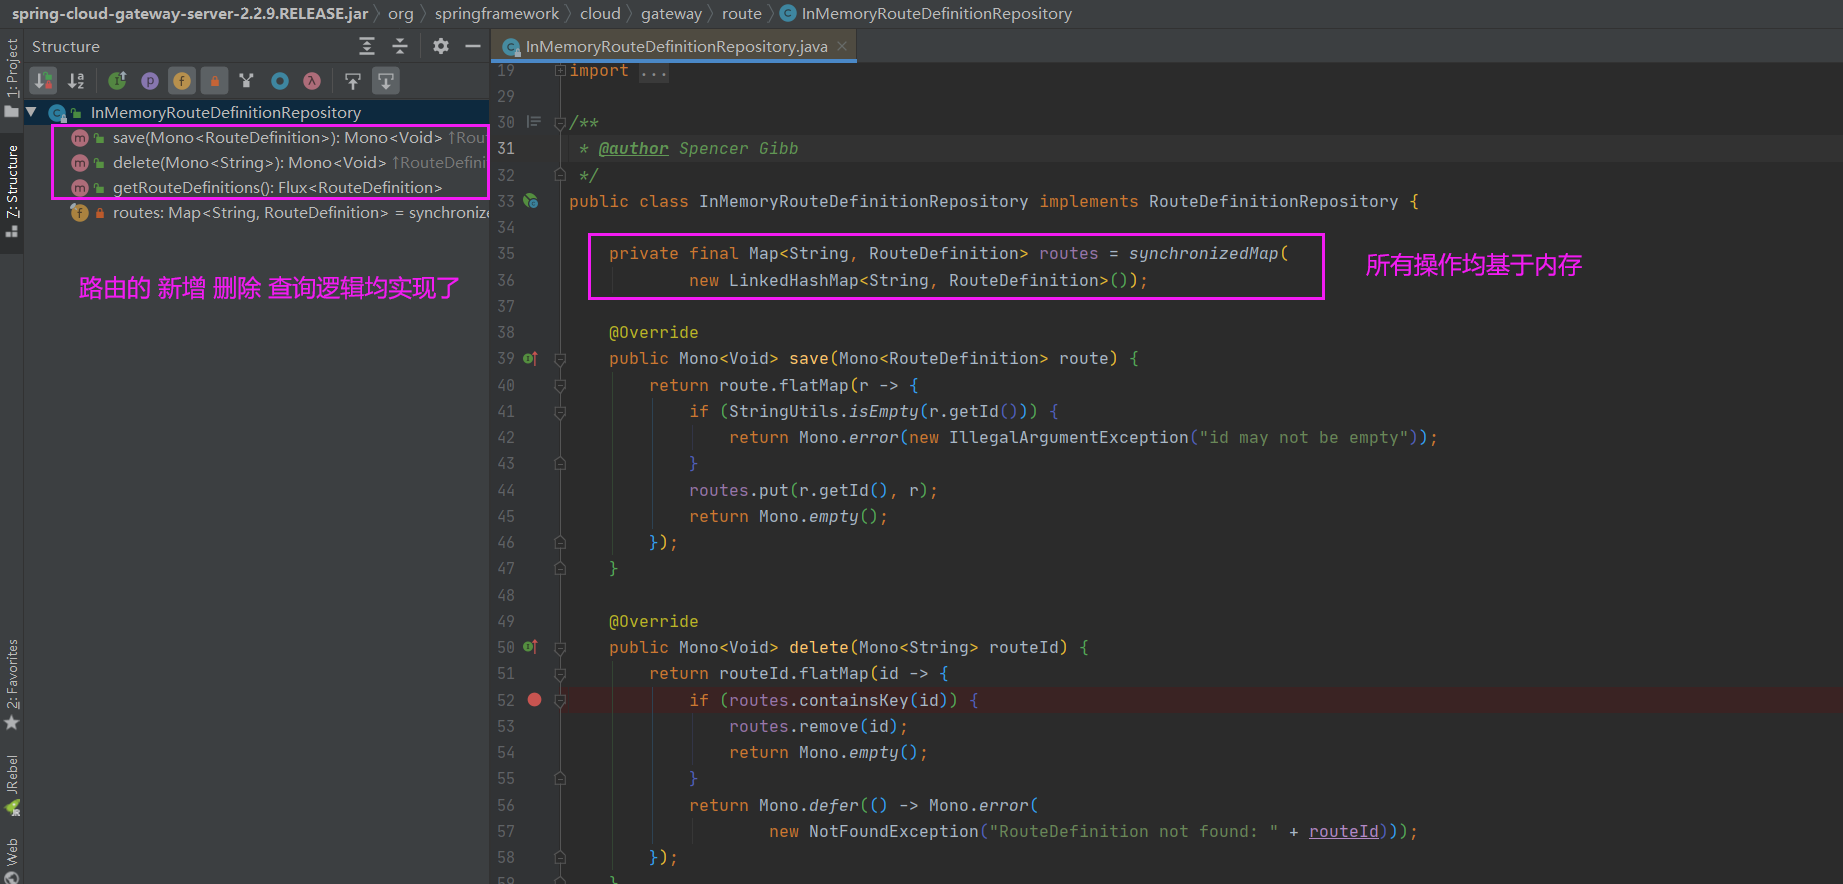
Task: Collapse InMemoryRouteDefinitionRepository tree node
Action: (31, 112)
